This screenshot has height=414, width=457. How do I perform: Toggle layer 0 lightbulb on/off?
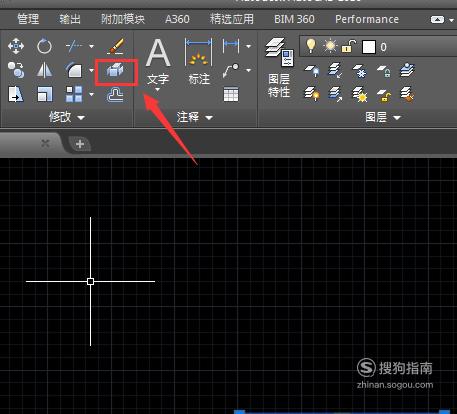point(311,46)
